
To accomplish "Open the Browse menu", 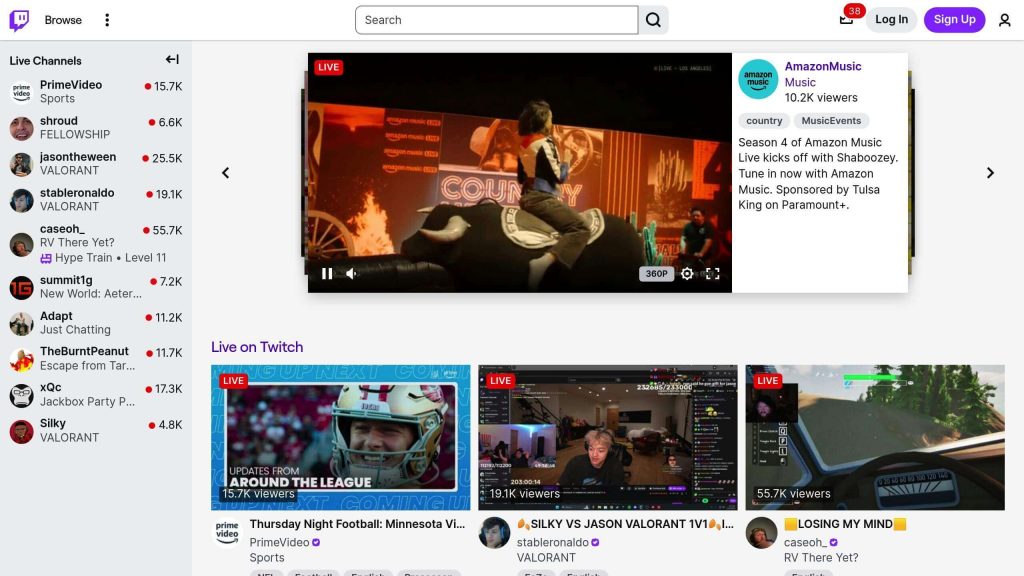I will 62,19.
